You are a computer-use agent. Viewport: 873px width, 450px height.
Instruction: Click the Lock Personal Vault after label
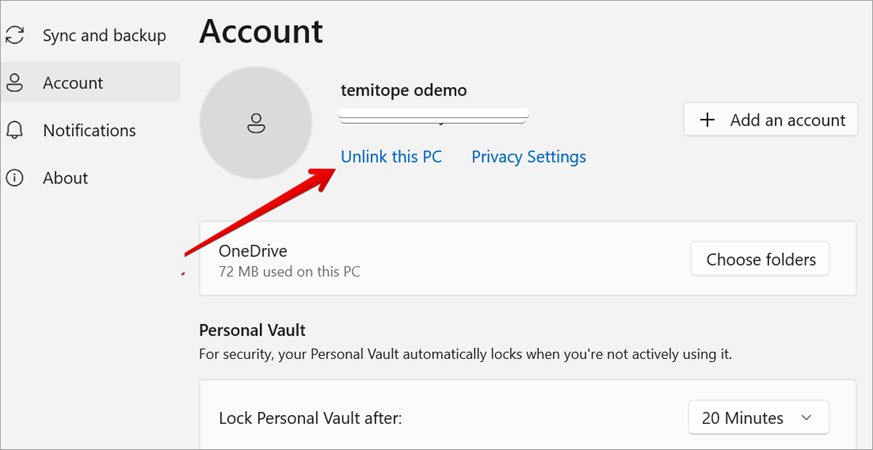coord(310,418)
